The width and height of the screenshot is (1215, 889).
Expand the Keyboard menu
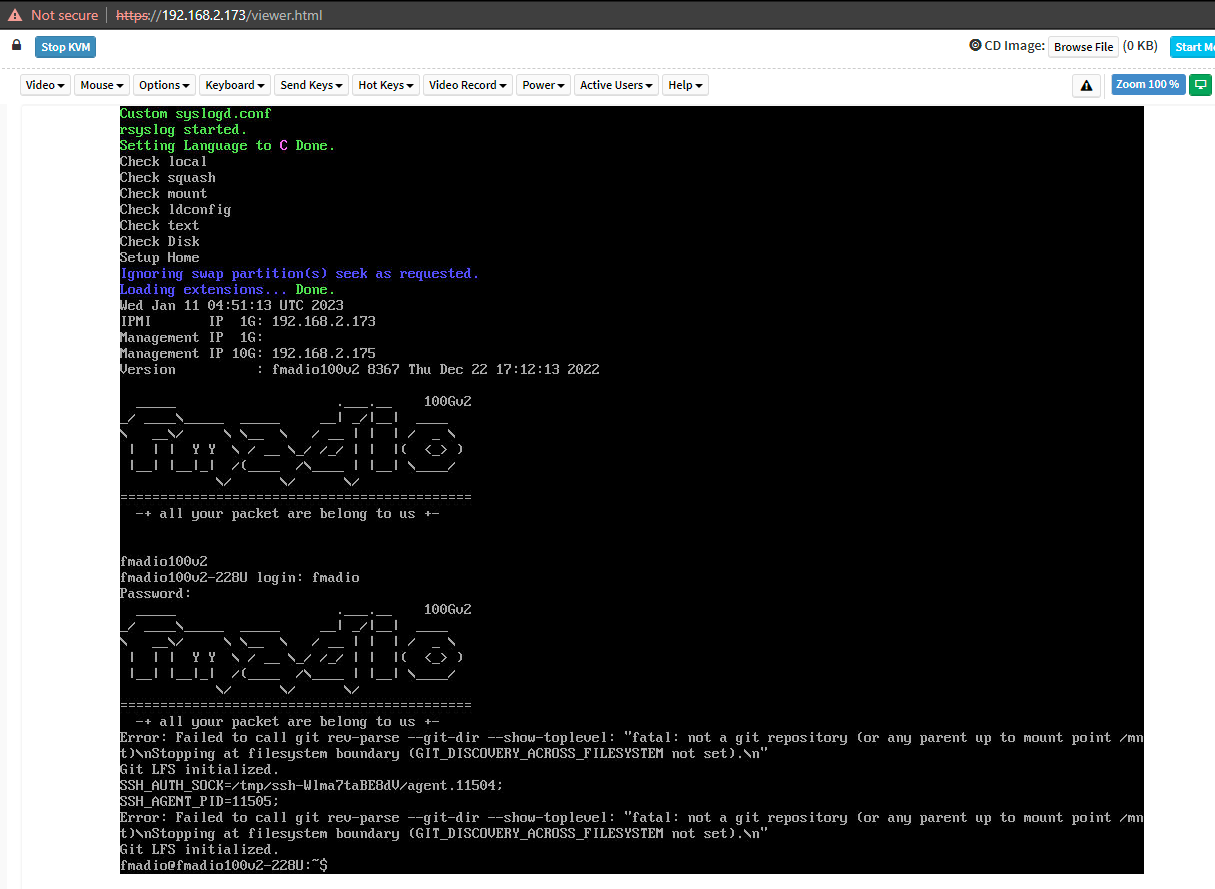point(235,85)
